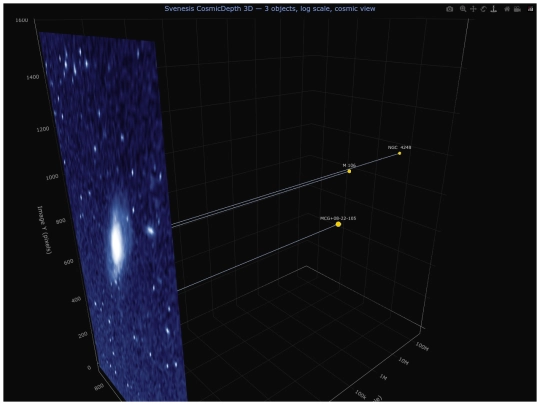The height and width of the screenshot is (405, 540).
Task: Choose the turntable rotation tool
Action: tap(494, 9)
